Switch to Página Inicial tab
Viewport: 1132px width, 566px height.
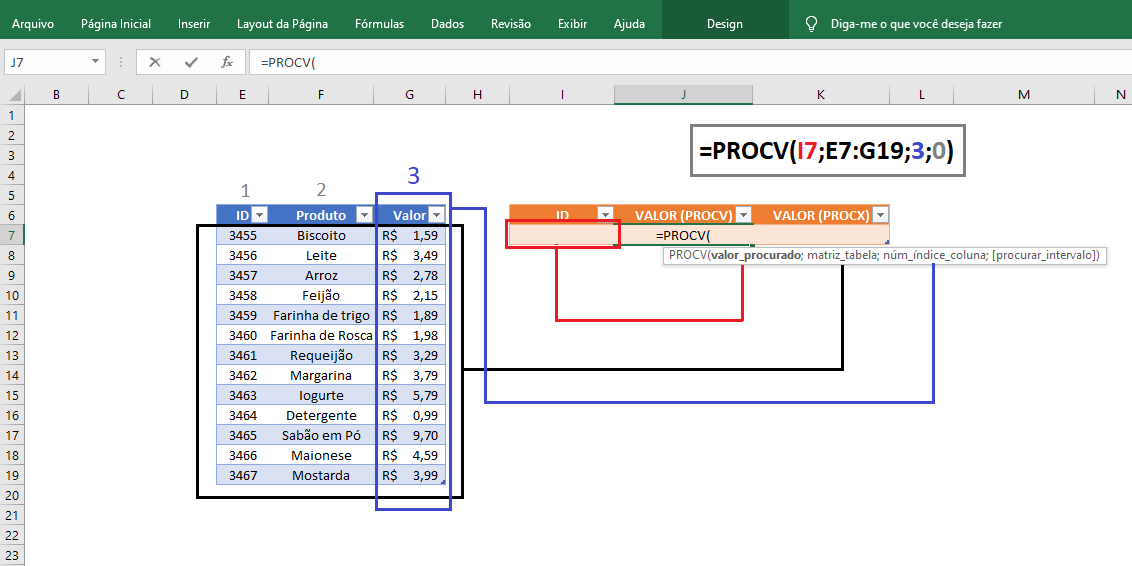point(116,24)
